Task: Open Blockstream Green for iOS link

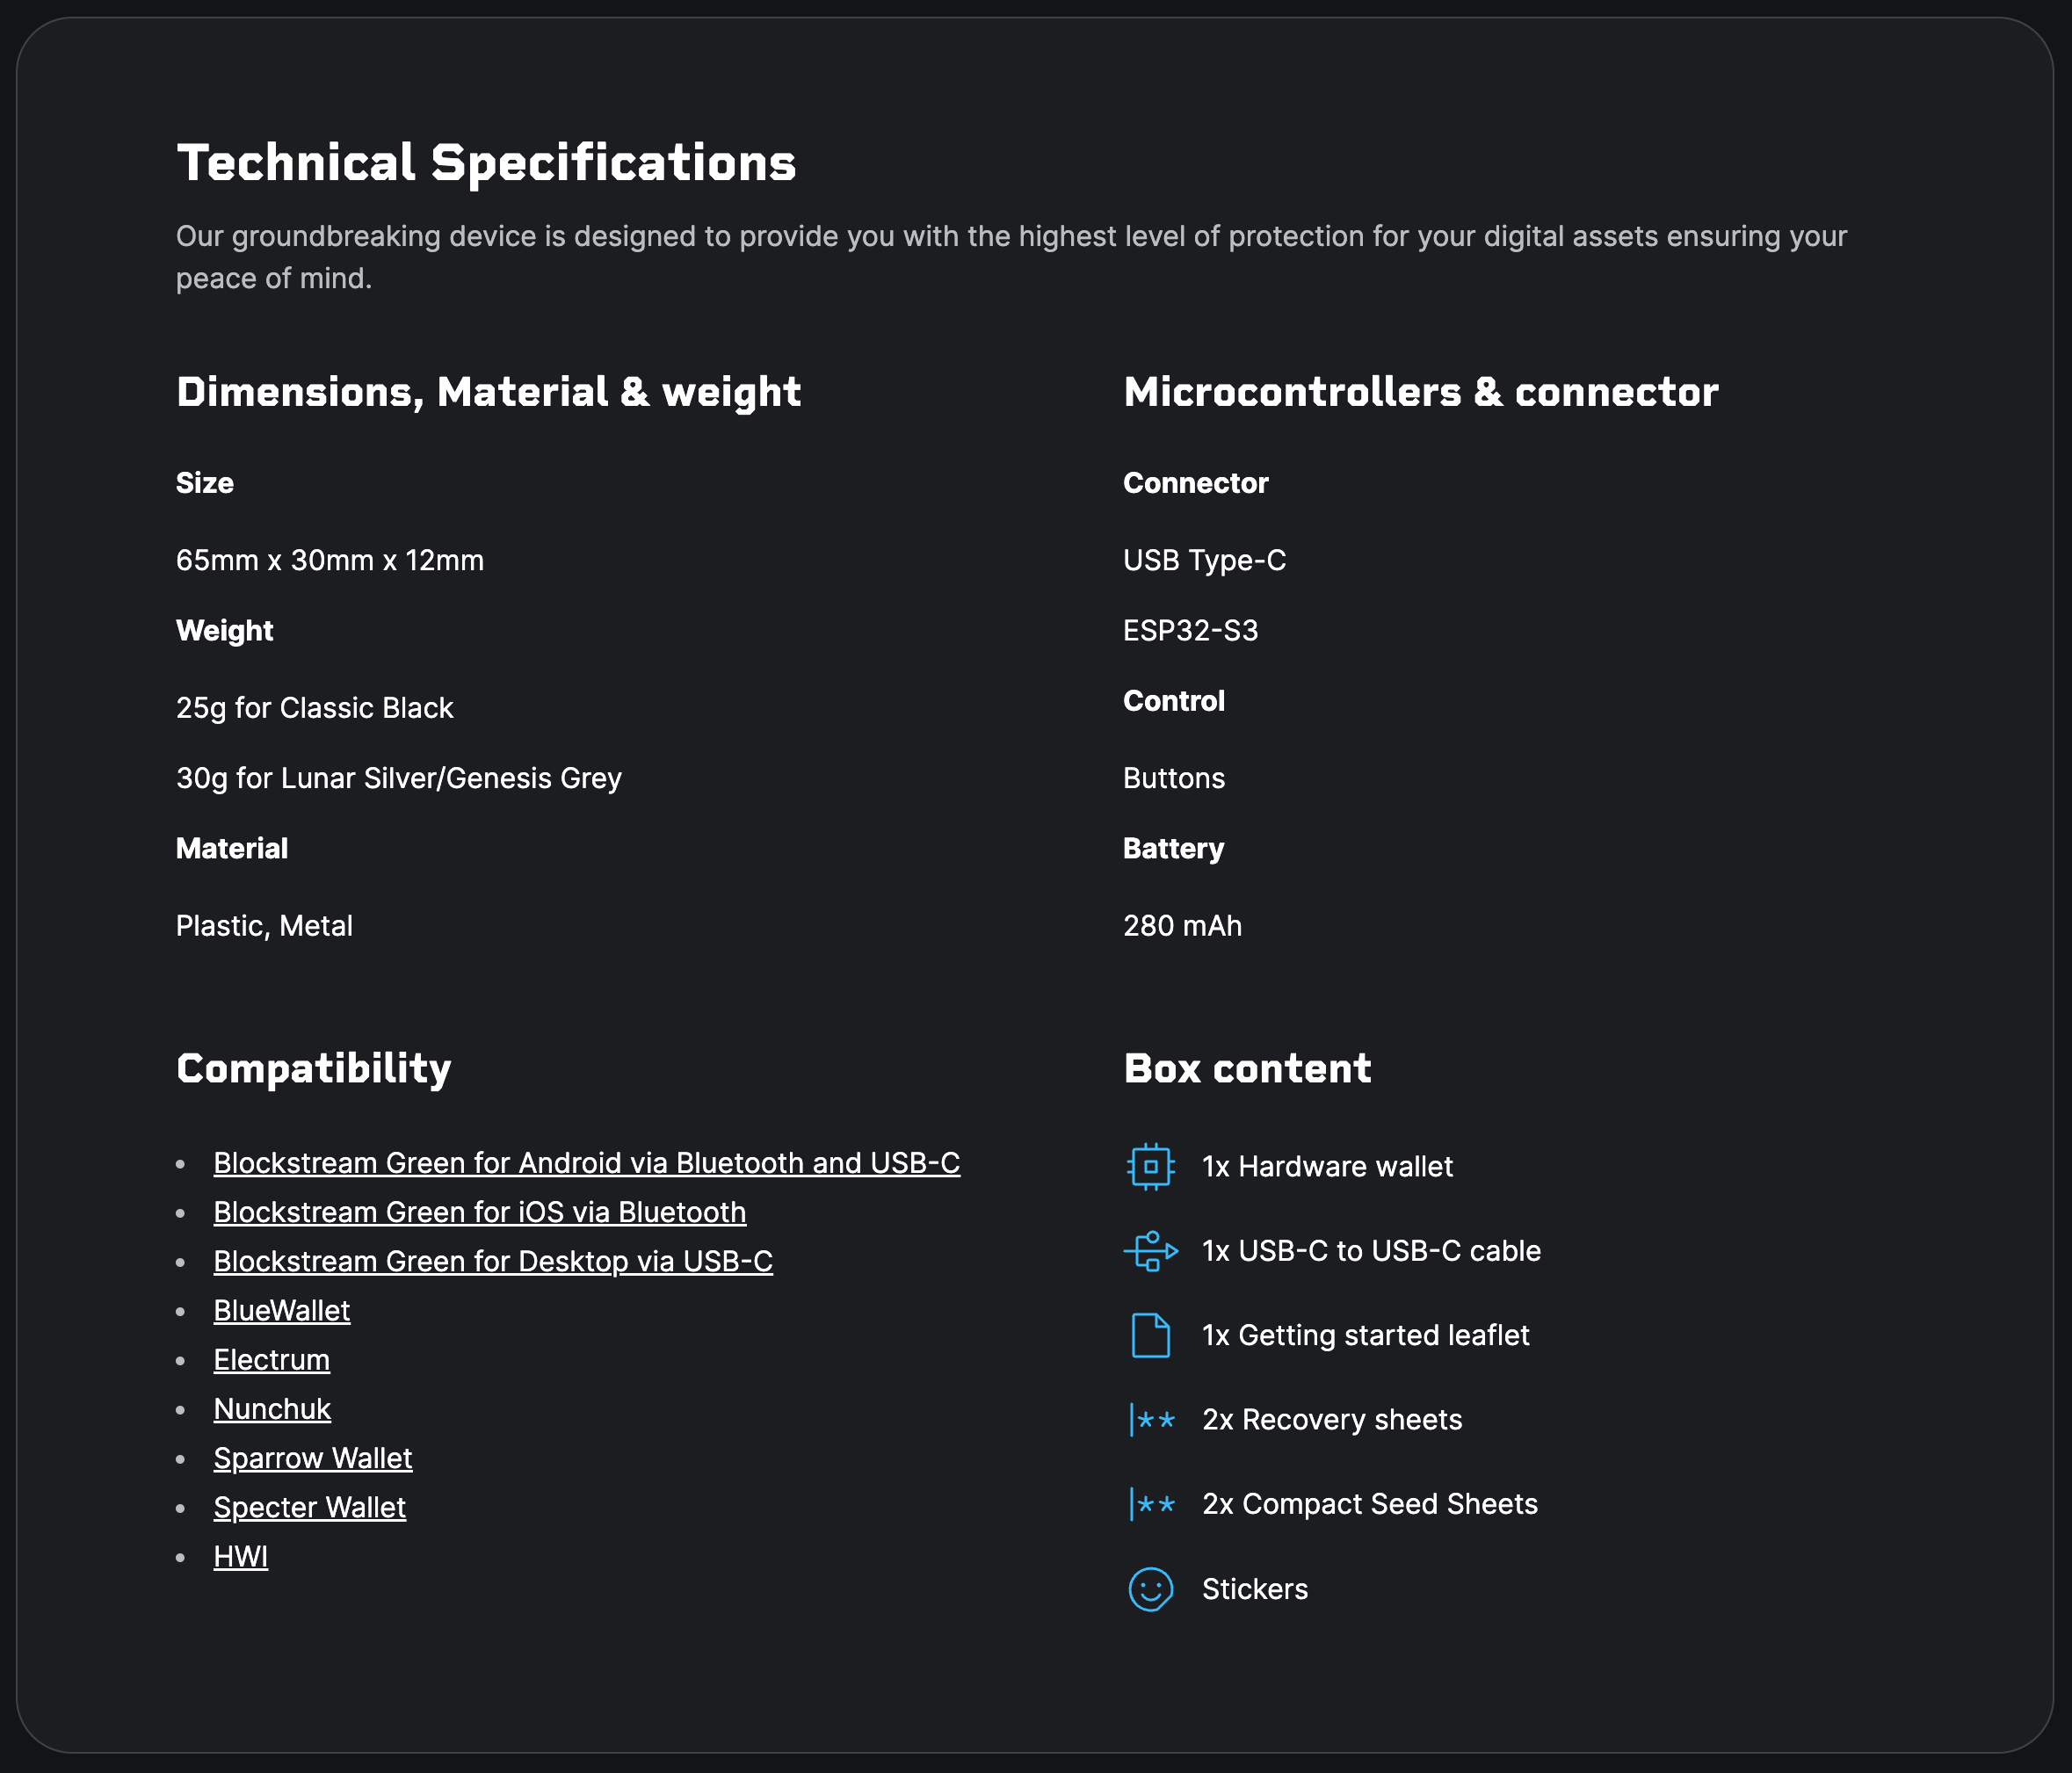Action: (479, 1212)
